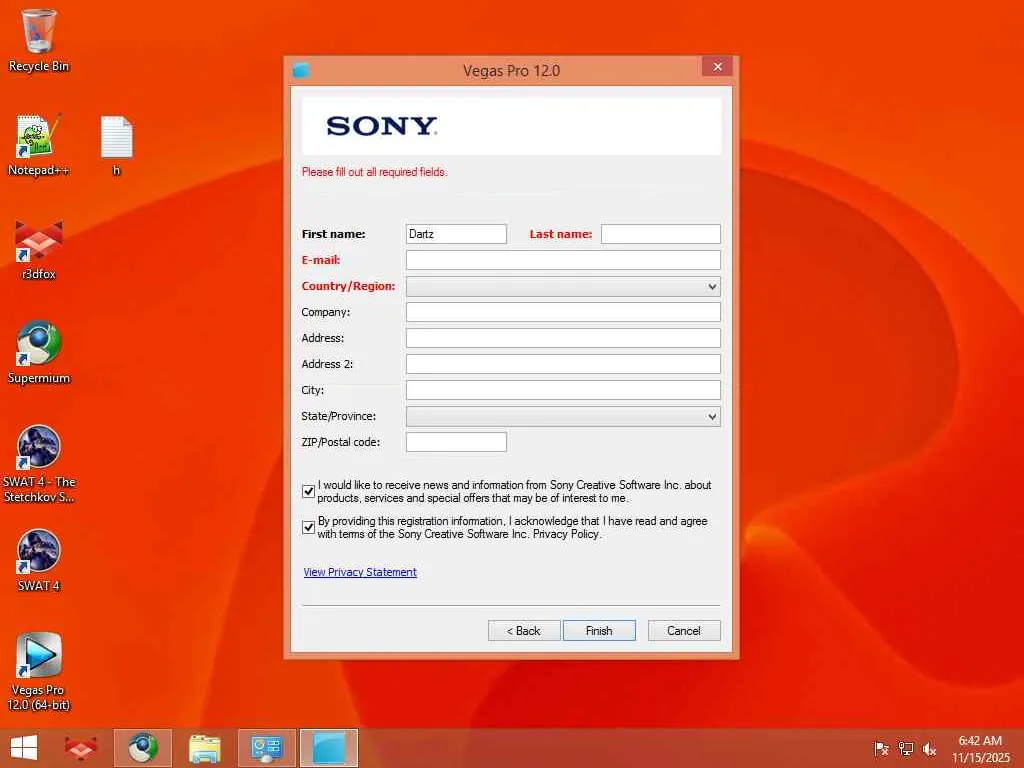
Task: Open Action Center flag tray icon
Action: (x=881, y=748)
